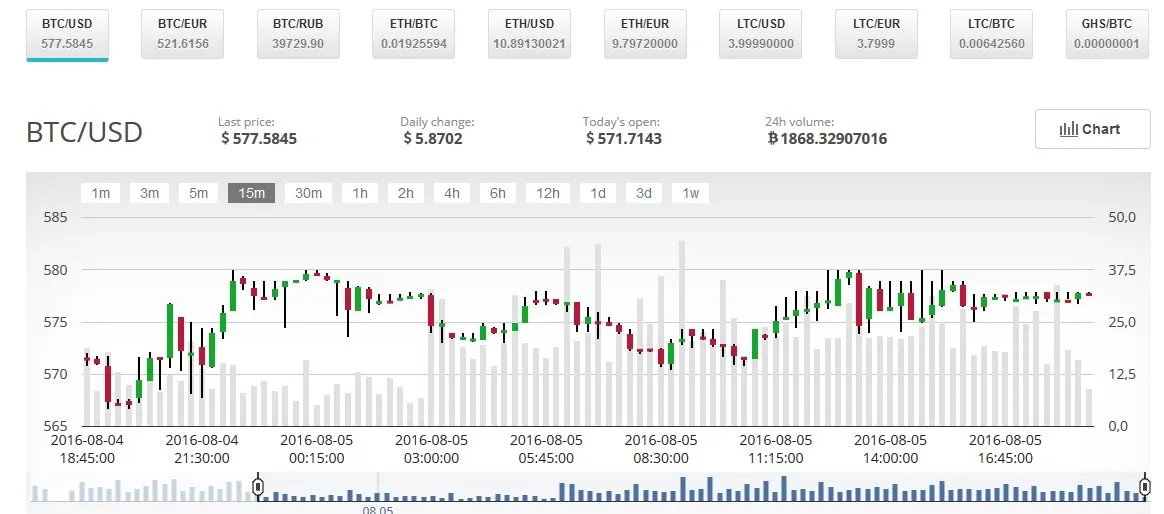This screenshot has width=1164, height=514.
Task: Select the BTC/USD pair tab
Action: 68,34
